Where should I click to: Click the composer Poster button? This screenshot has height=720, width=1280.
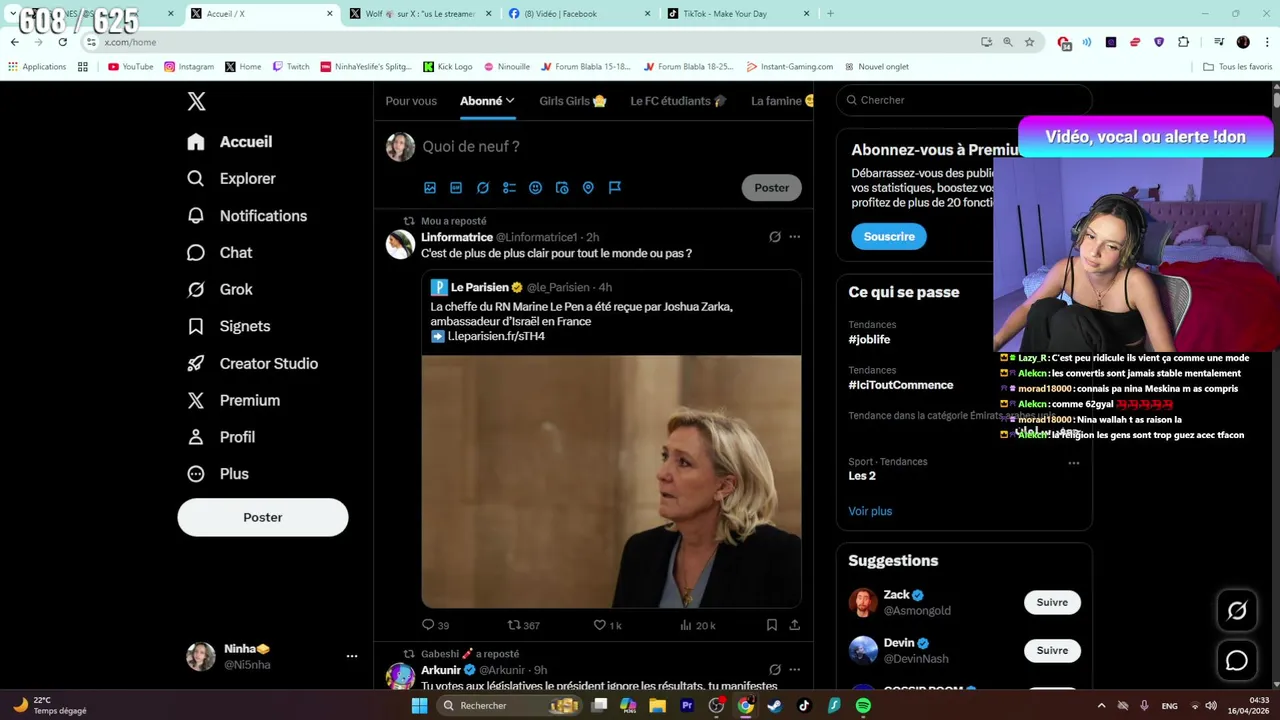(772, 188)
